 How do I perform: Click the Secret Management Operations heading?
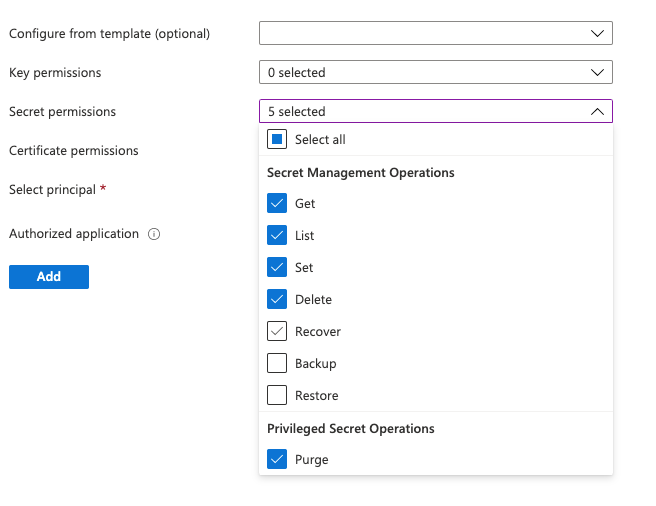360,173
